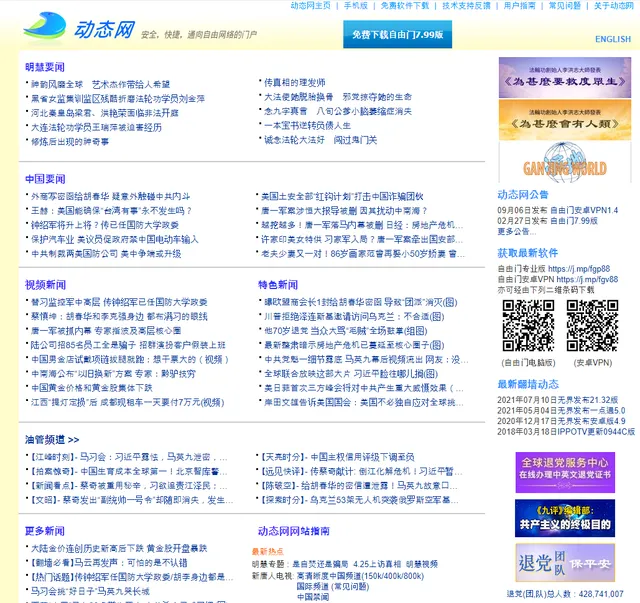Open 2021年05月04日无界发布一点通5.0 item
The image size is (640, 603).
[561, 410]
